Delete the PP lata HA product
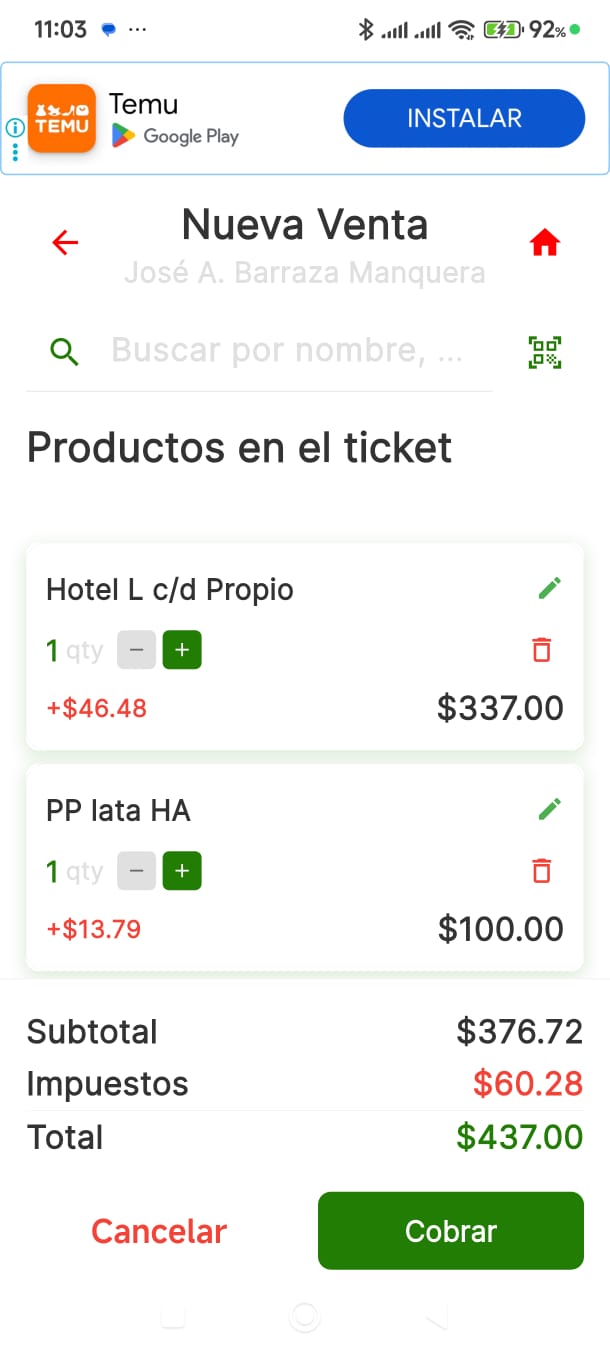This screenshot has width=610, height=1356. click(x=541, y=871)
